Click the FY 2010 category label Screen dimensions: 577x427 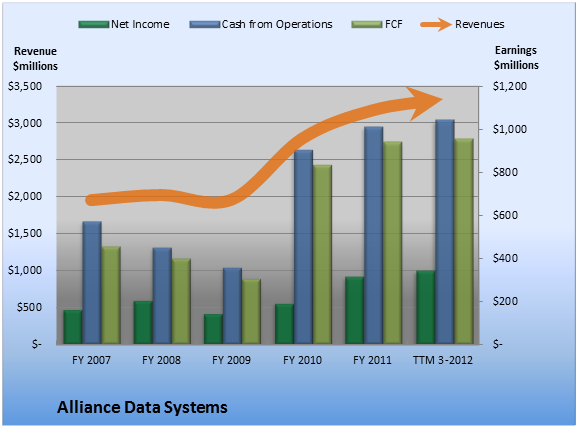pos(302,360)
